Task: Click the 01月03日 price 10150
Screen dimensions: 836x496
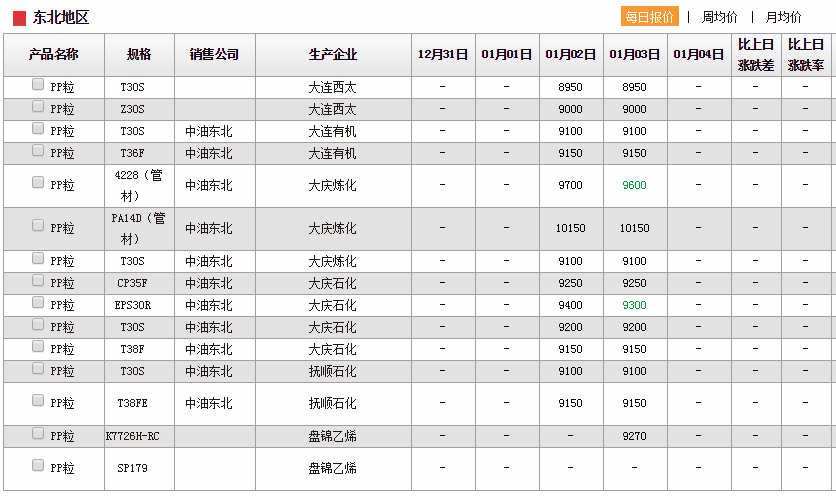Action: point(634,228)
